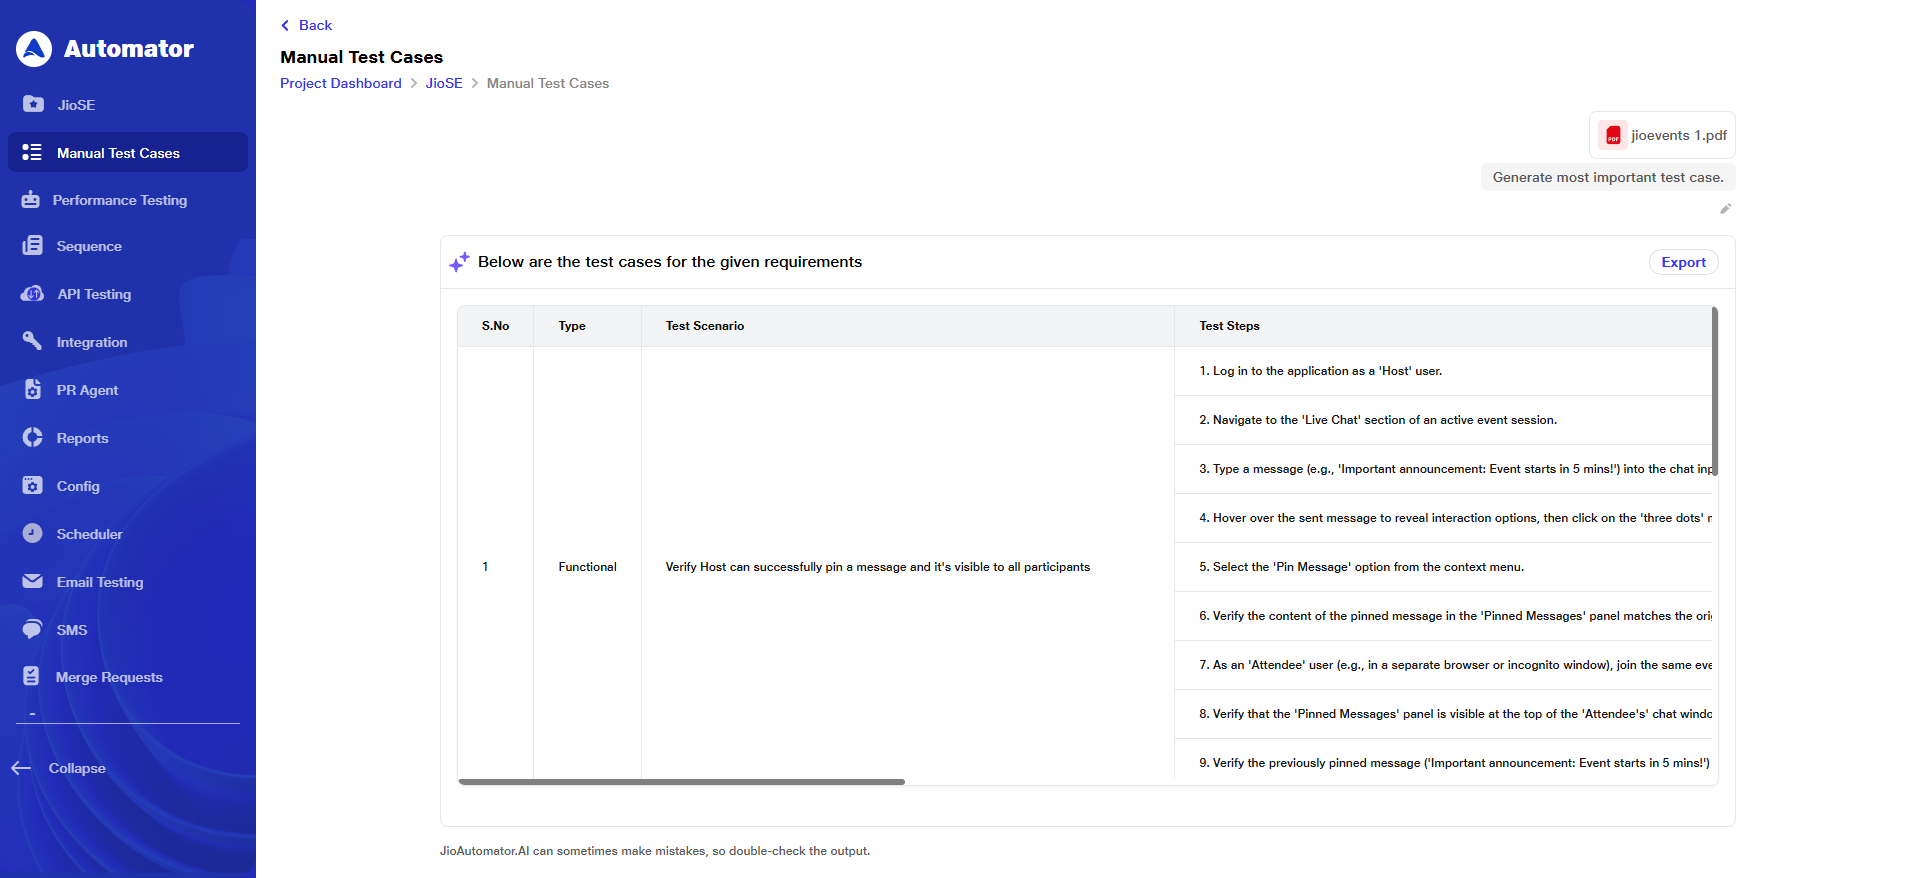Click the pencil edit prompt icon
Screen dimensions: 1920x878
(x=1725, y=209)
